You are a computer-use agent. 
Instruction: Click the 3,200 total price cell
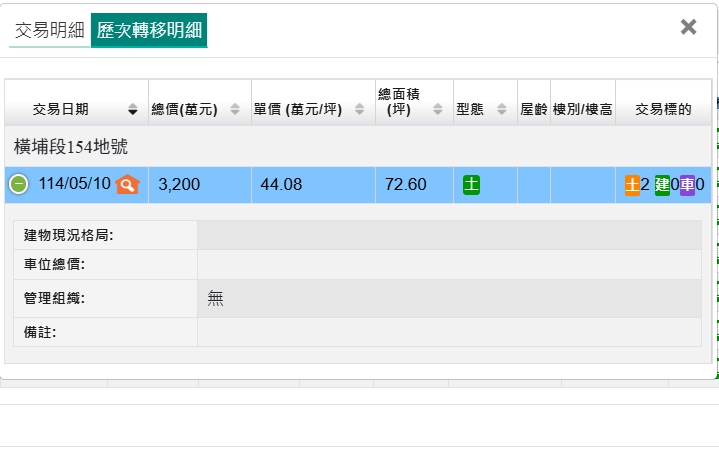179,184
